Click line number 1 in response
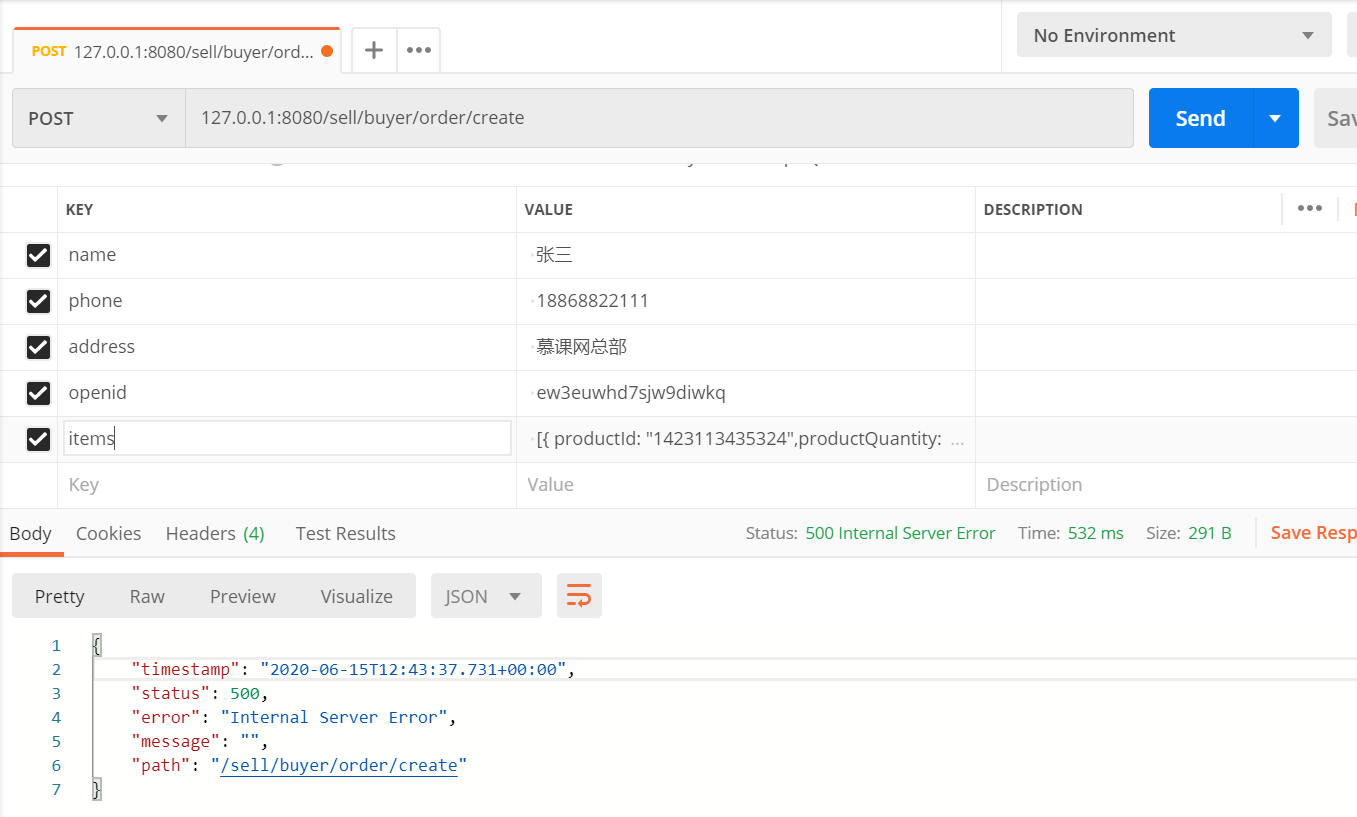 click(x=57, y=645)
